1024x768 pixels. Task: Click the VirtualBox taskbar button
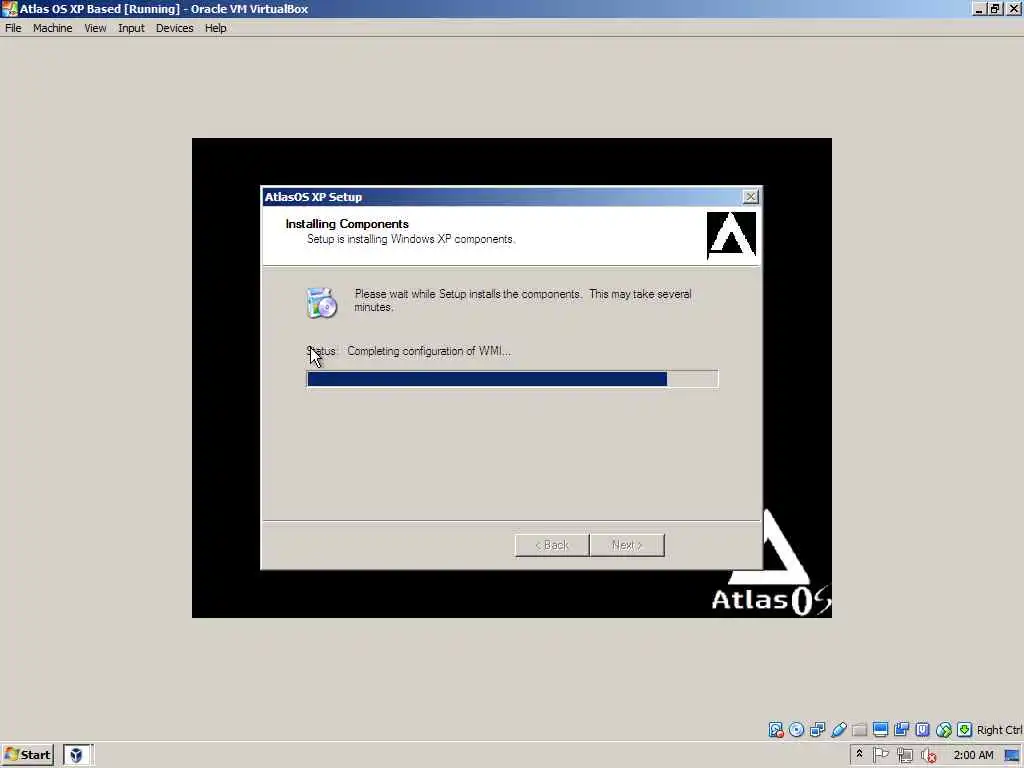tap(78, 755)
